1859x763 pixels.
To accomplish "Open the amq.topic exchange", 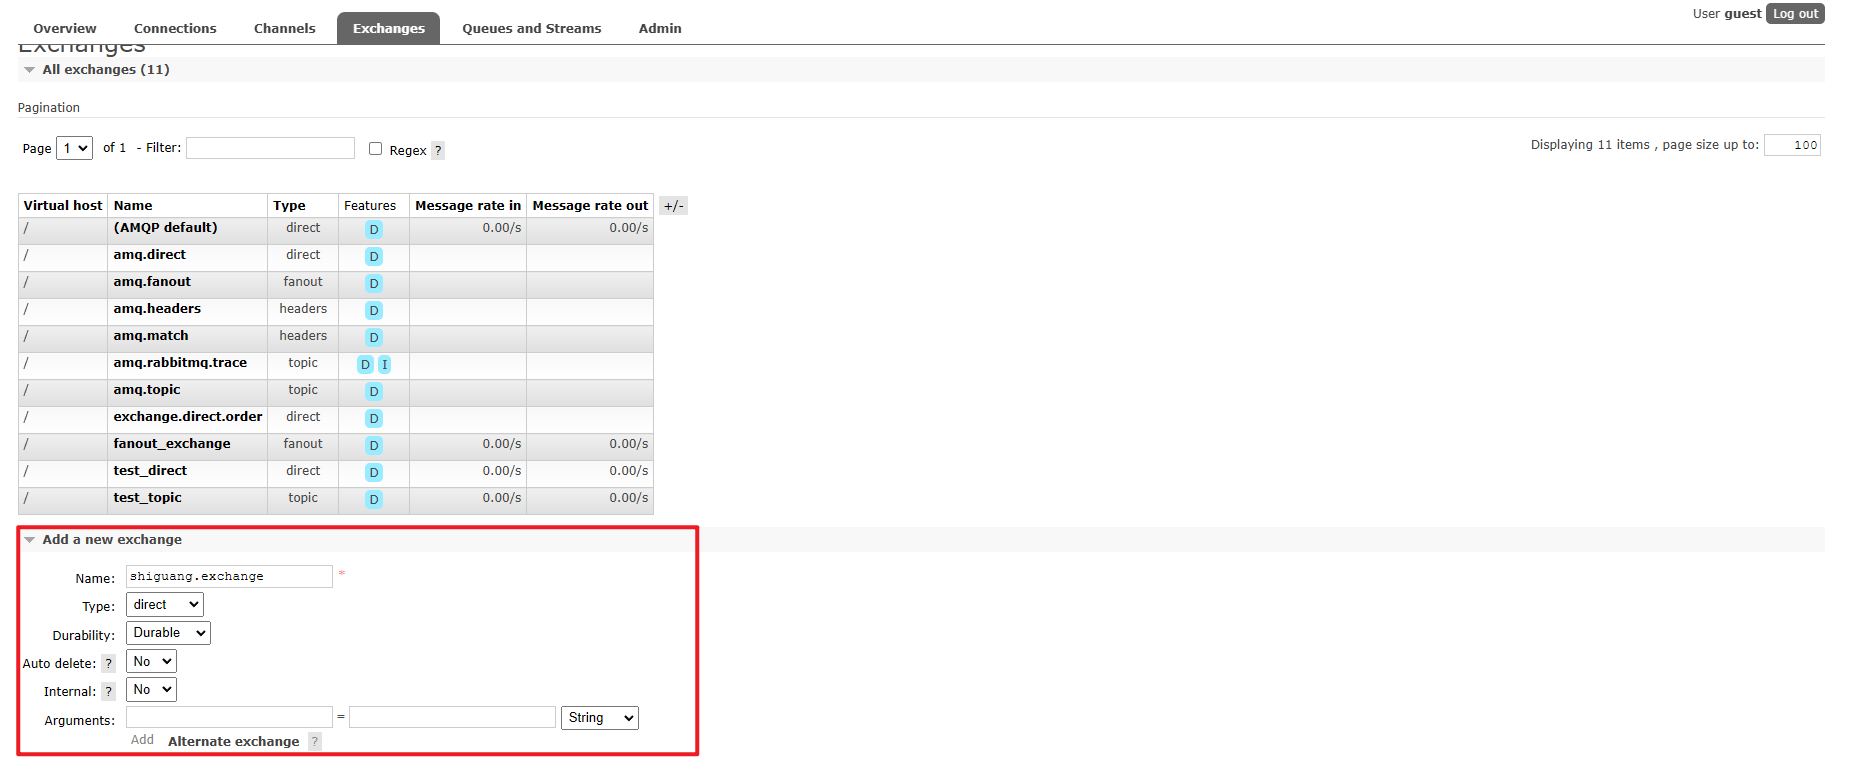I will pyautogui.click(x=147, y=390).
